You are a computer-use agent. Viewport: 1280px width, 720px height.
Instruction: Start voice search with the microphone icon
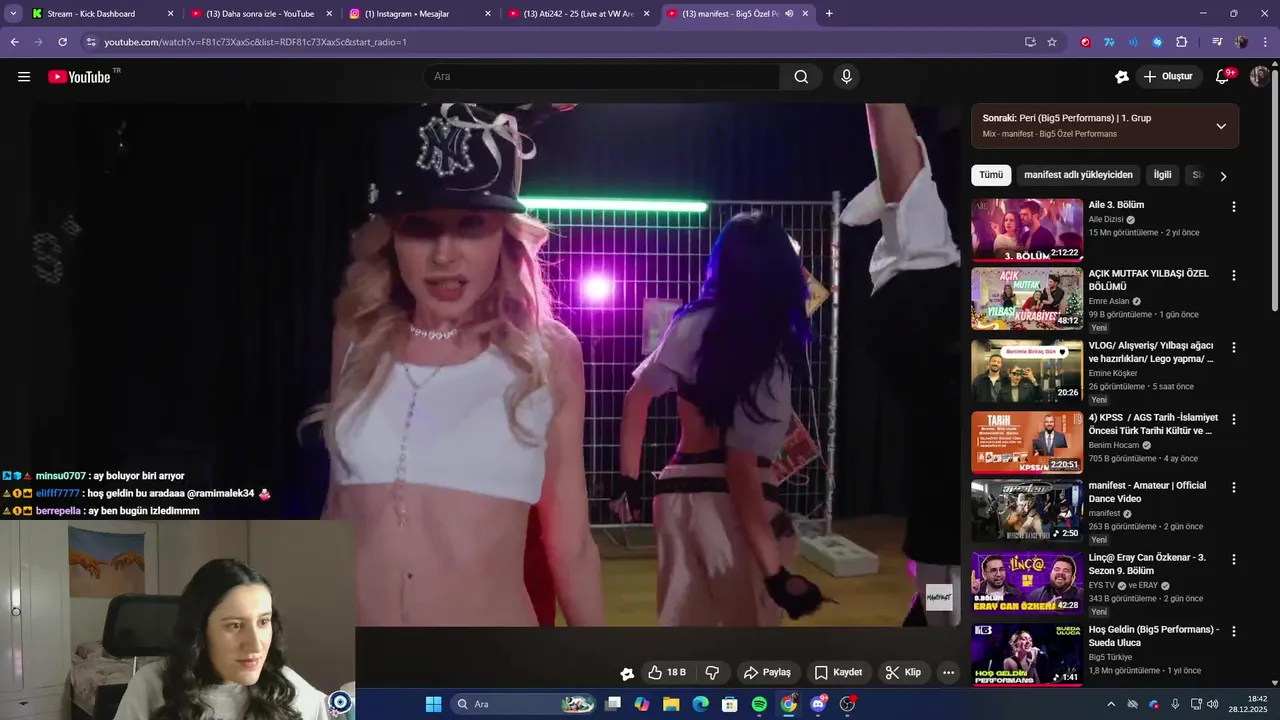pyautogui.click(x=847, y=77)
